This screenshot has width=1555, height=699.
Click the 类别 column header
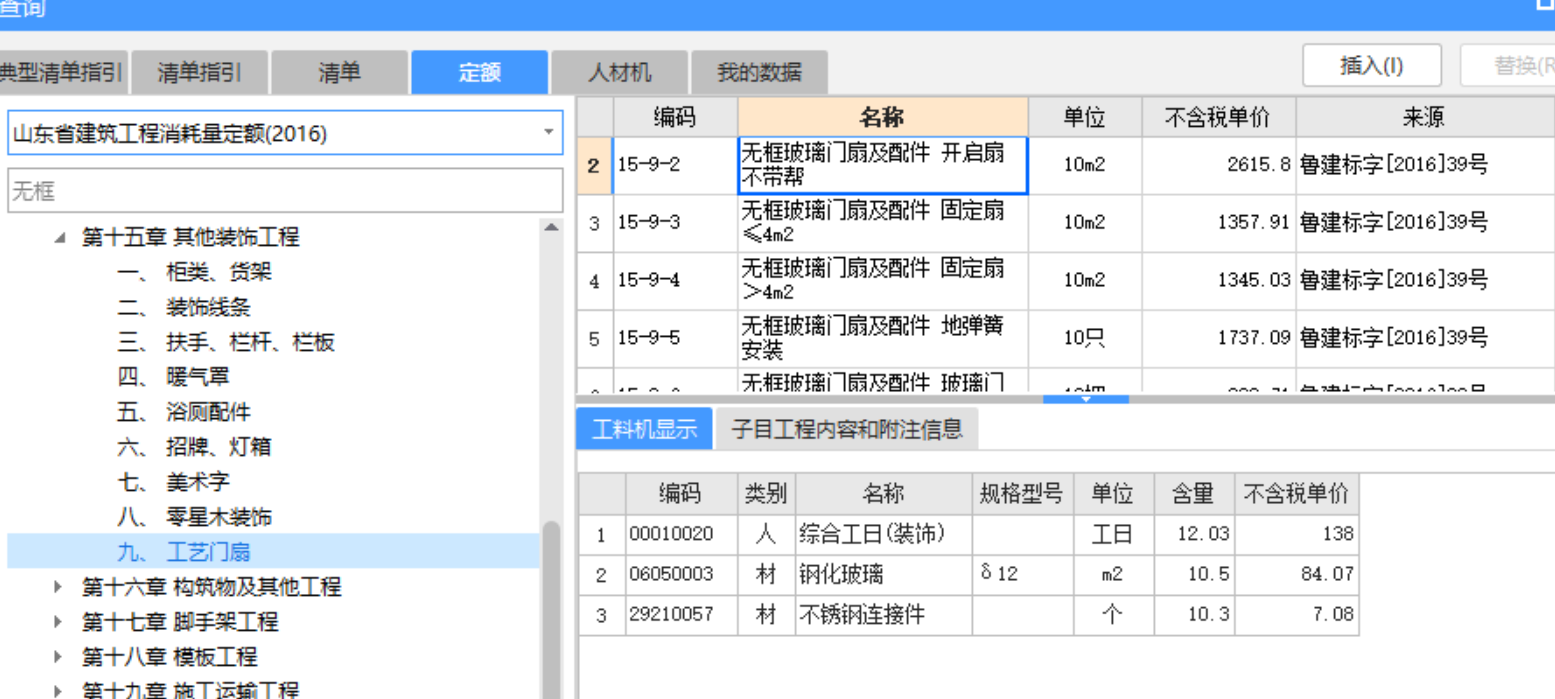(765, 493)
